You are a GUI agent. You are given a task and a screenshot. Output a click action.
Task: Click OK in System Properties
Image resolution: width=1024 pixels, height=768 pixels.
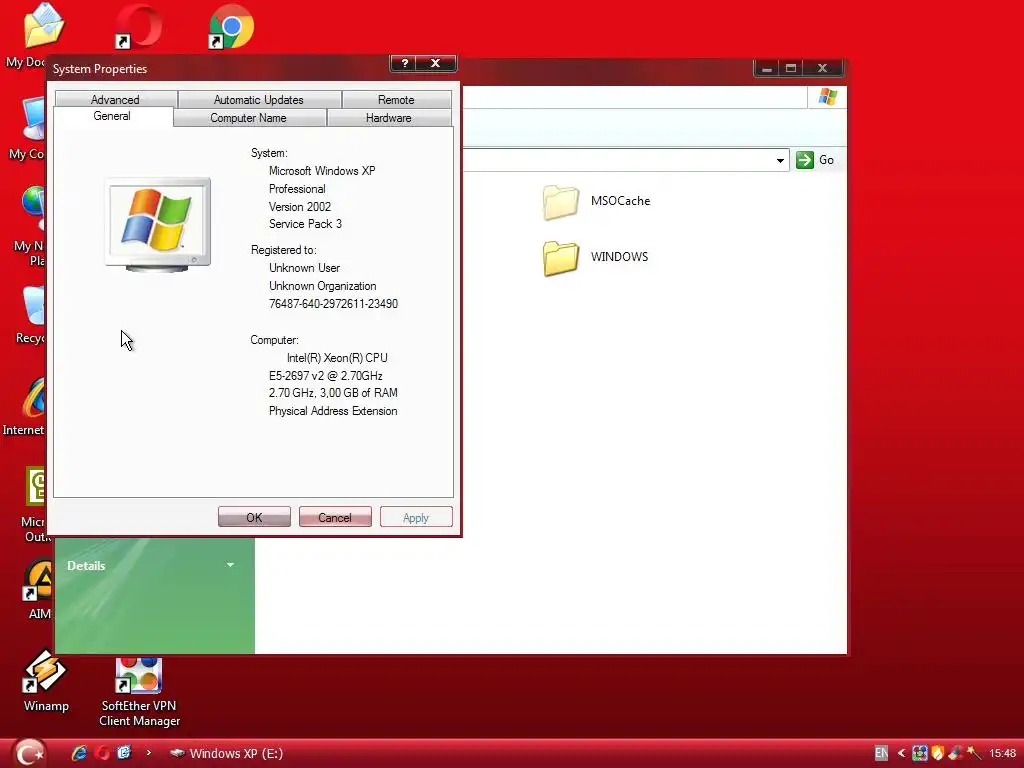[254, 517]
